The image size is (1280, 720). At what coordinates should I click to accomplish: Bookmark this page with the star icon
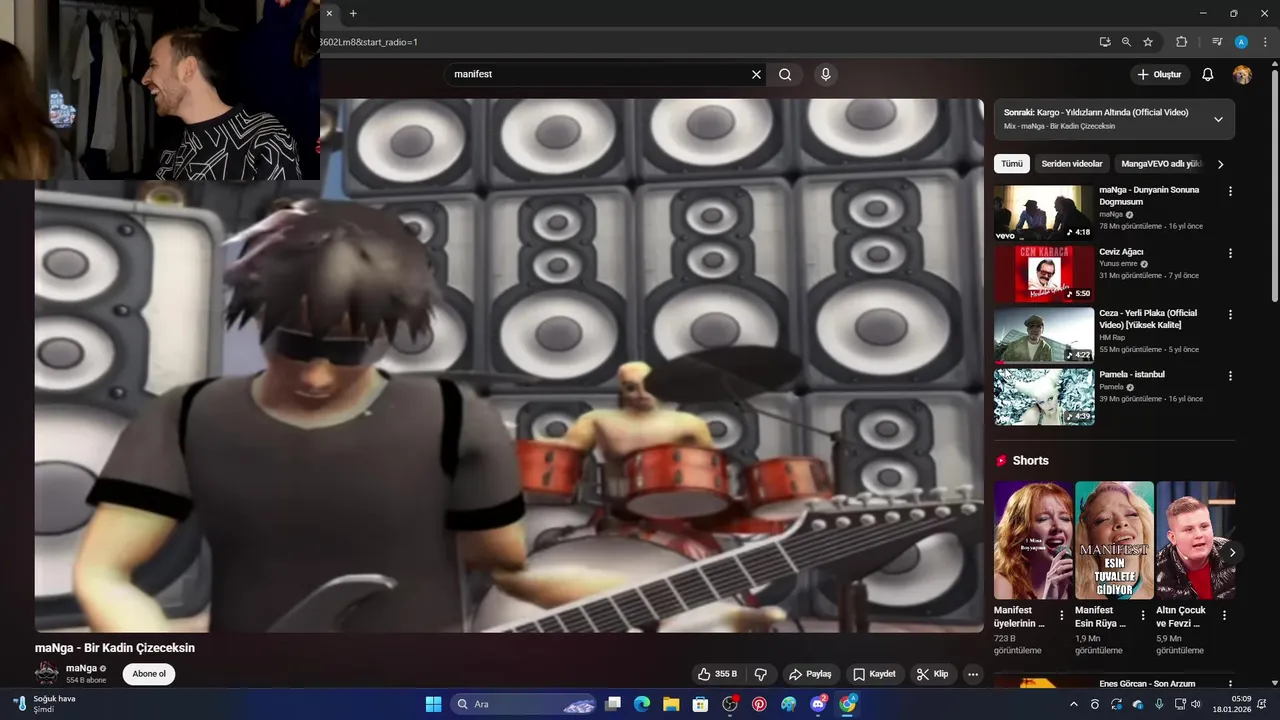[1148, 42]
